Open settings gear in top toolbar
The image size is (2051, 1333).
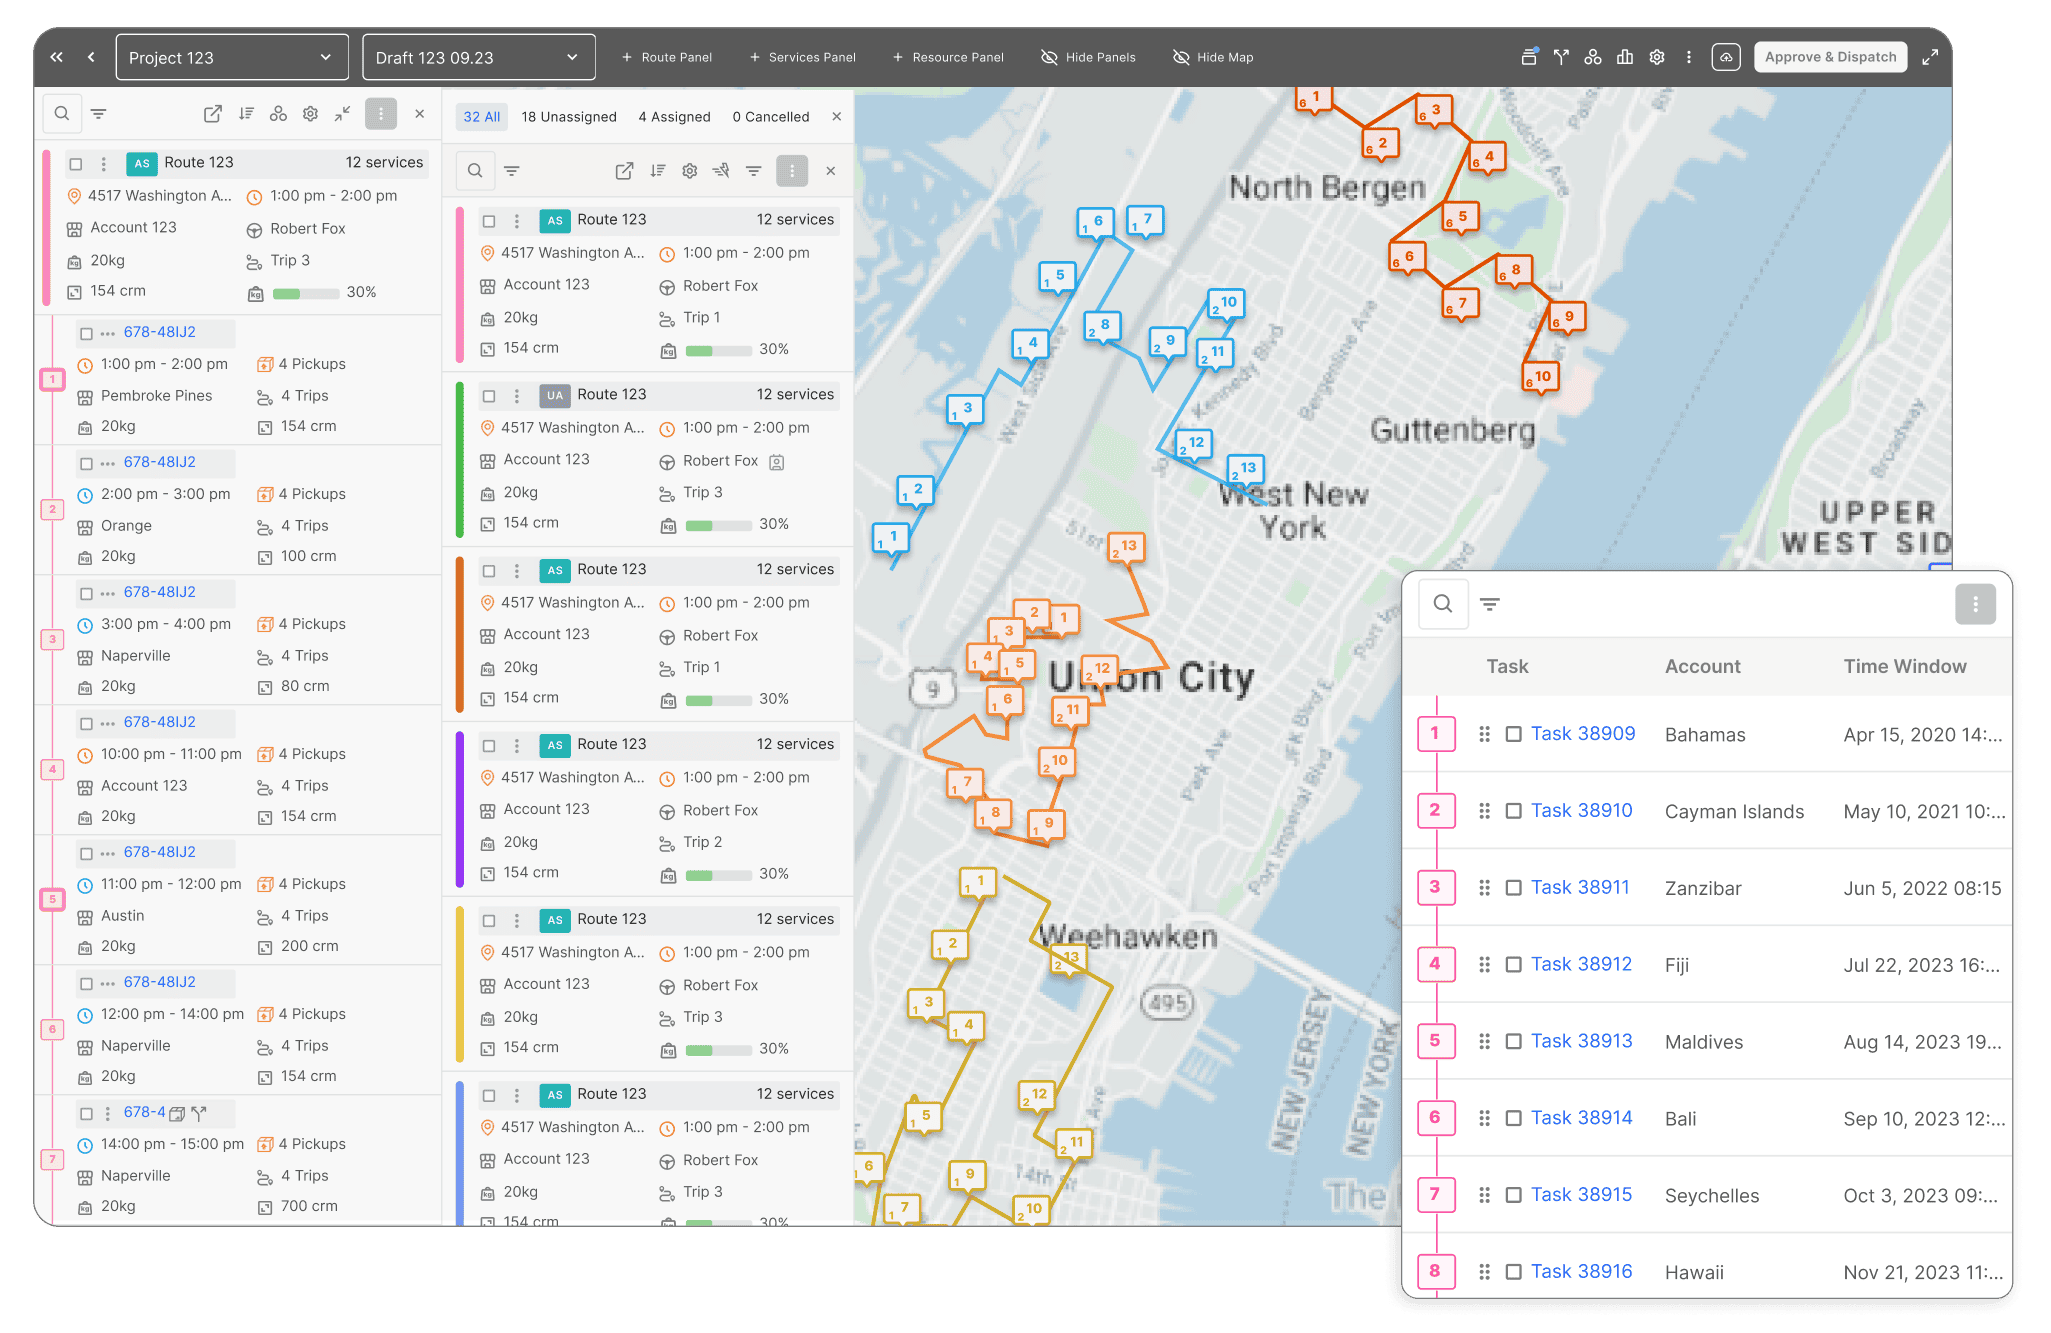pos(1657,57)
